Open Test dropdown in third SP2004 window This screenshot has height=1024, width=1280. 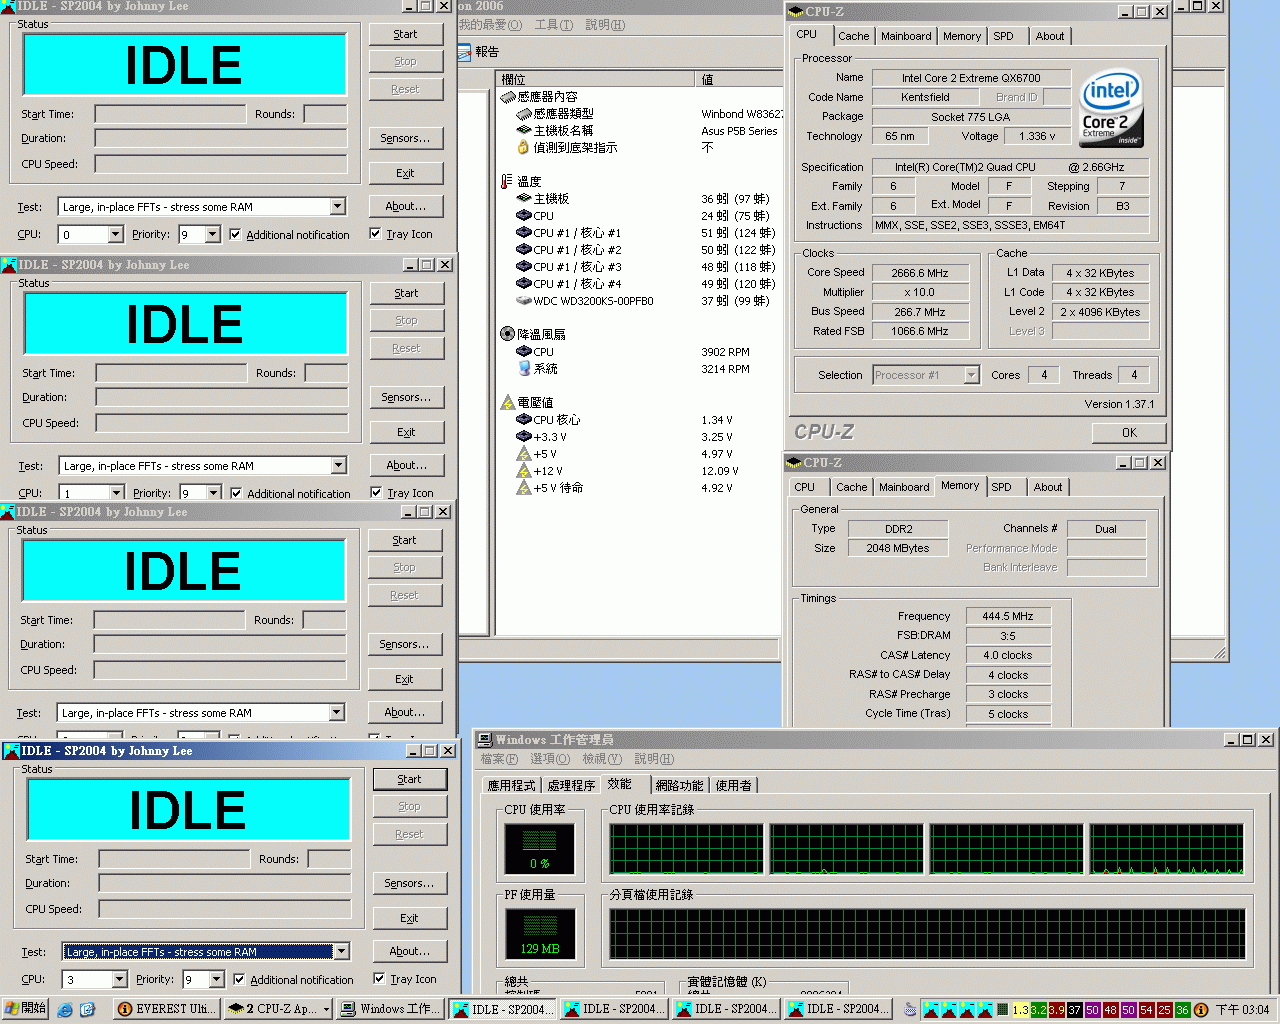pos(336,713)
